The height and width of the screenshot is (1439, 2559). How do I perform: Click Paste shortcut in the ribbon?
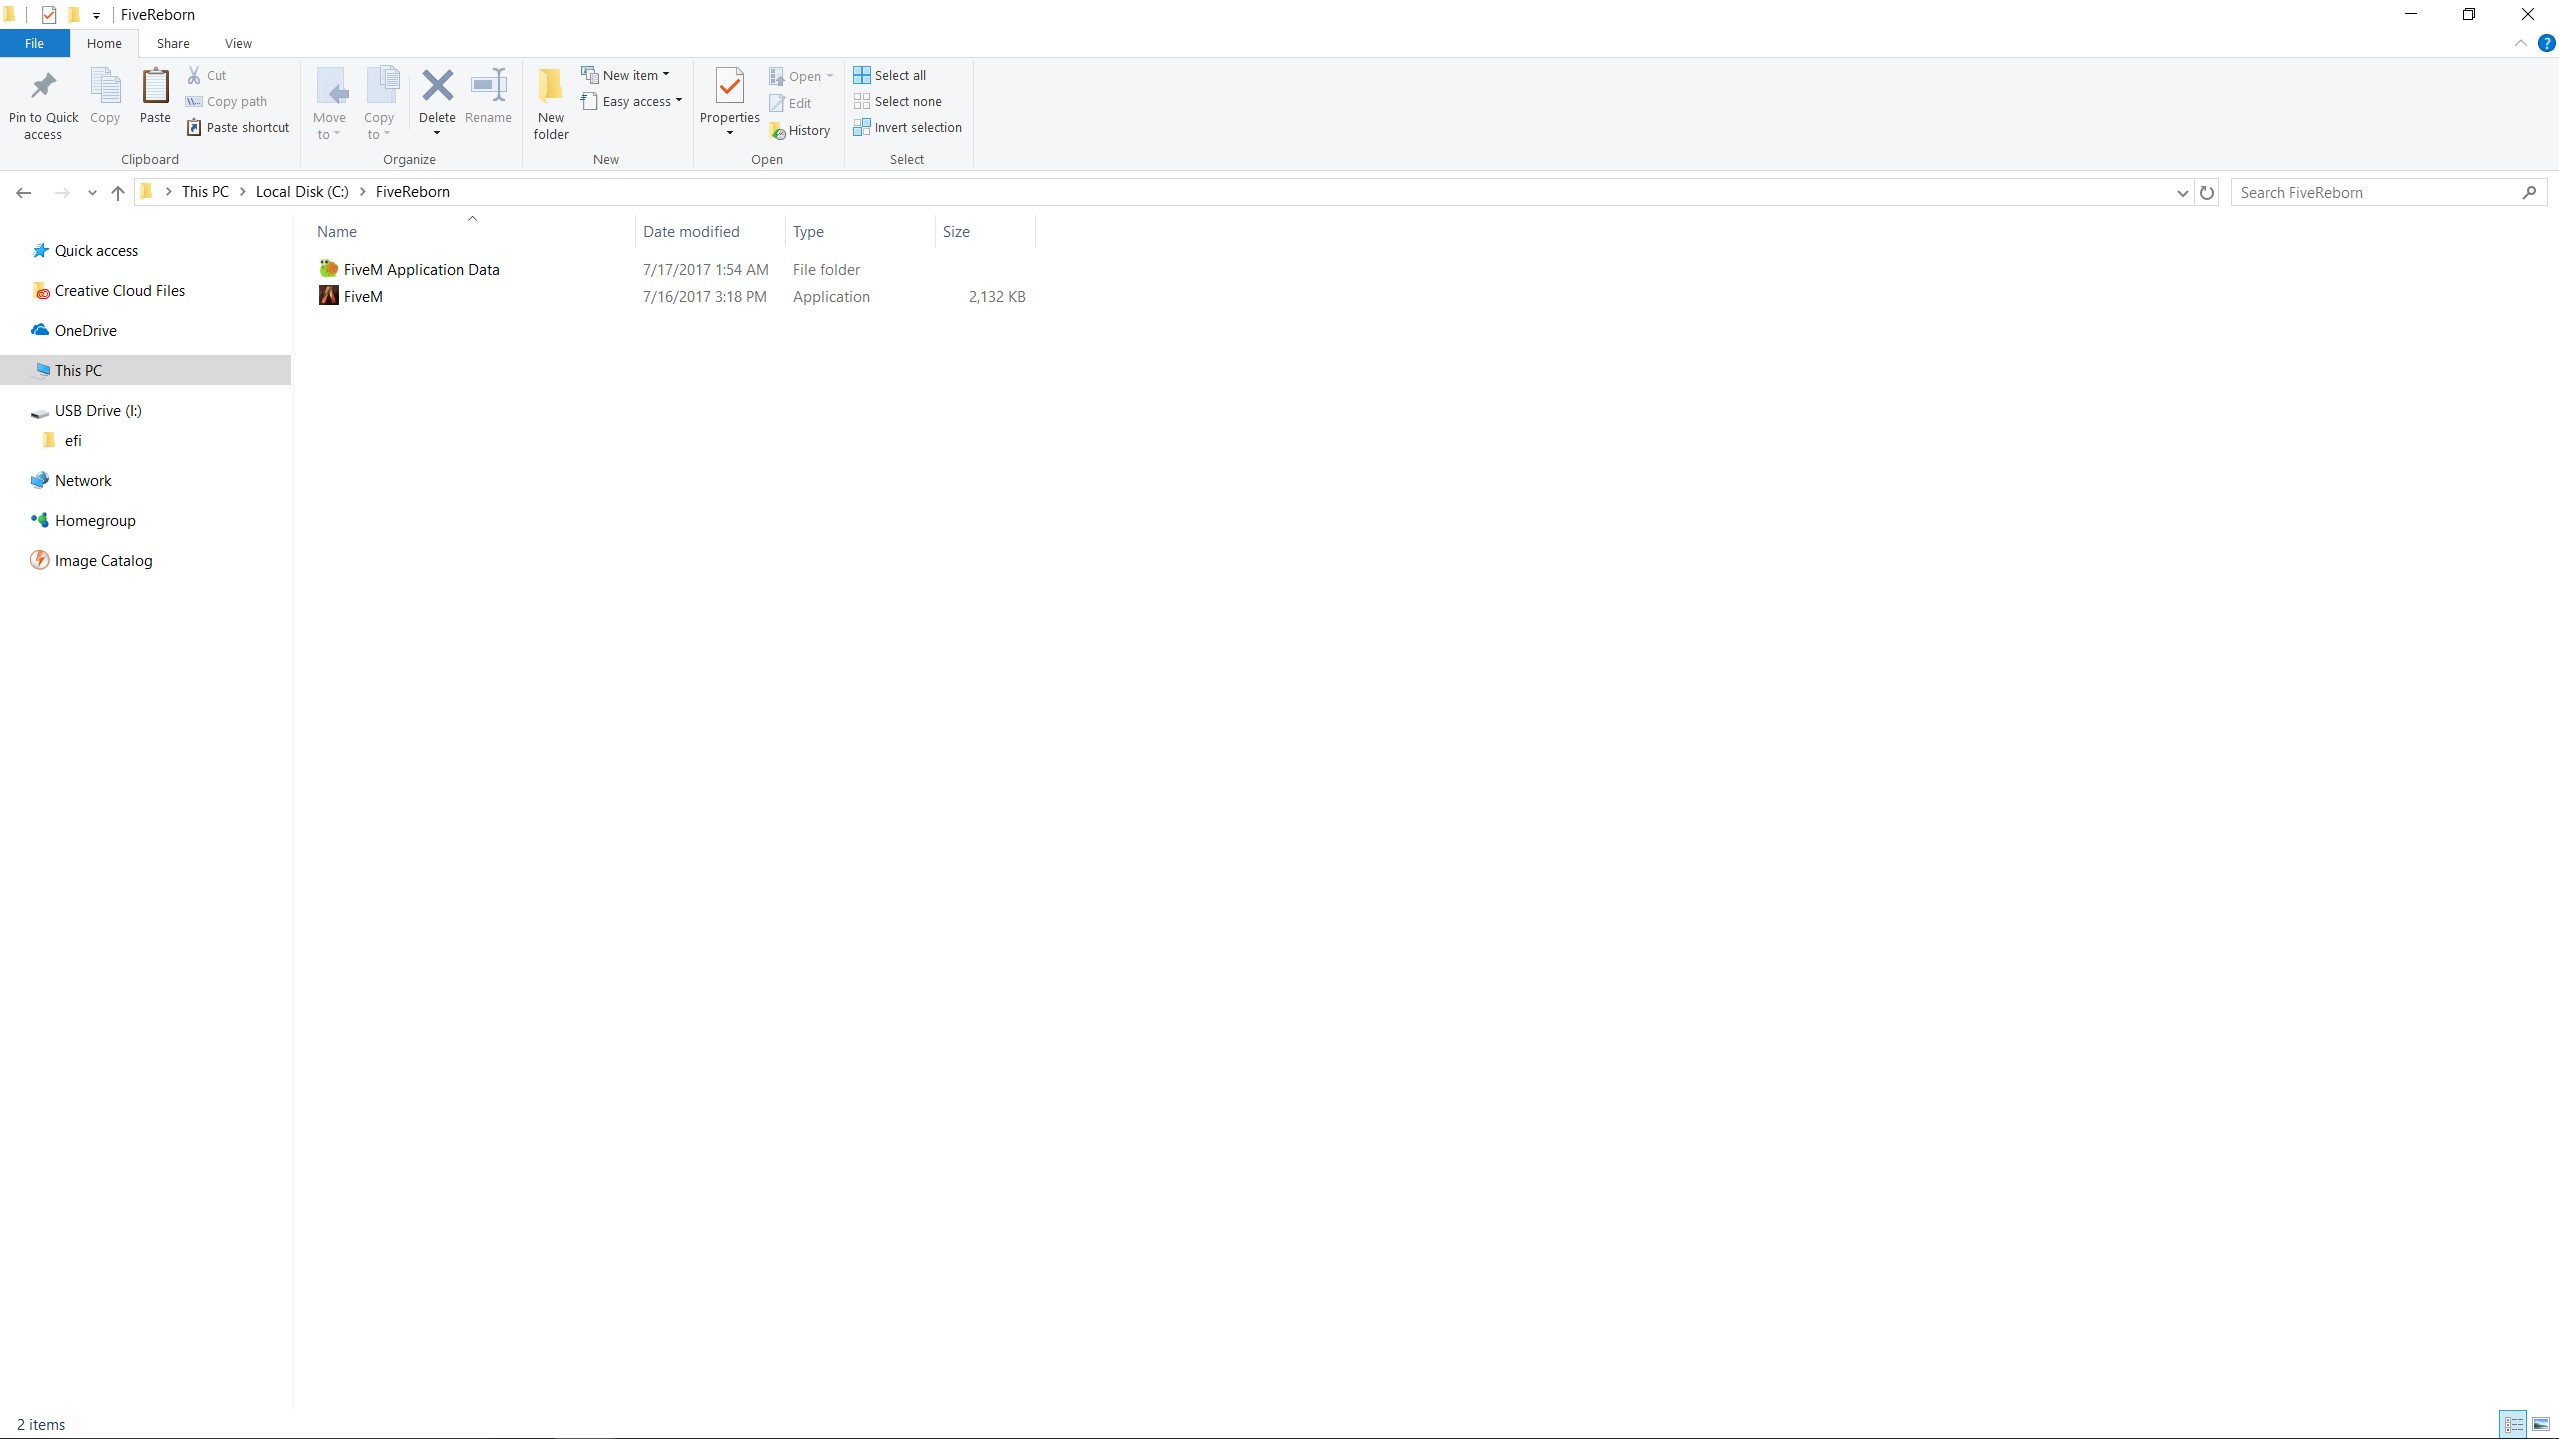238,127
